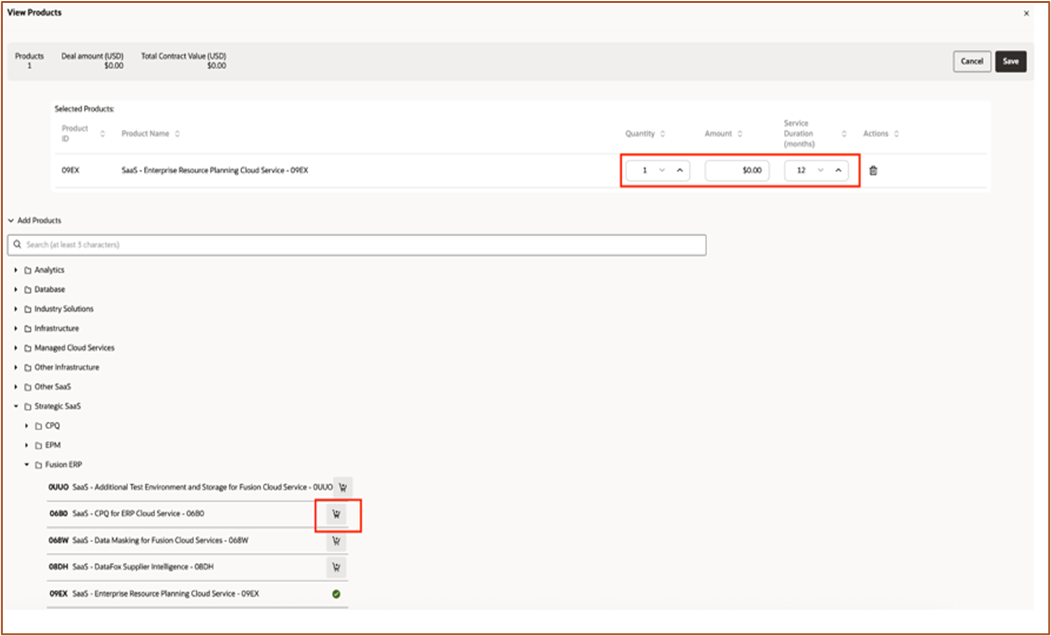
Task: Expand the Industry Solutions folder
Action: [x=16, y=309]
